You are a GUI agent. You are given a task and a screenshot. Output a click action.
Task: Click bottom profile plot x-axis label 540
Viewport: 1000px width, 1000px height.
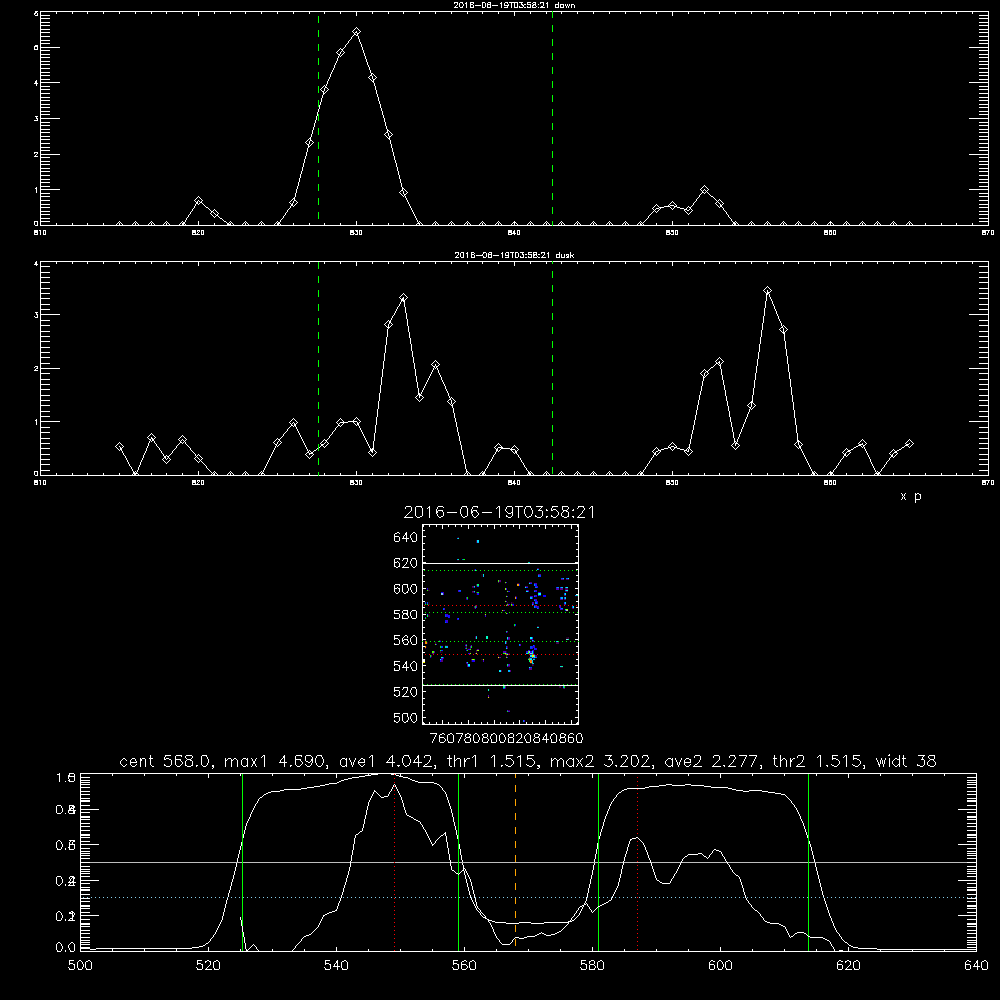click(336, 966)
